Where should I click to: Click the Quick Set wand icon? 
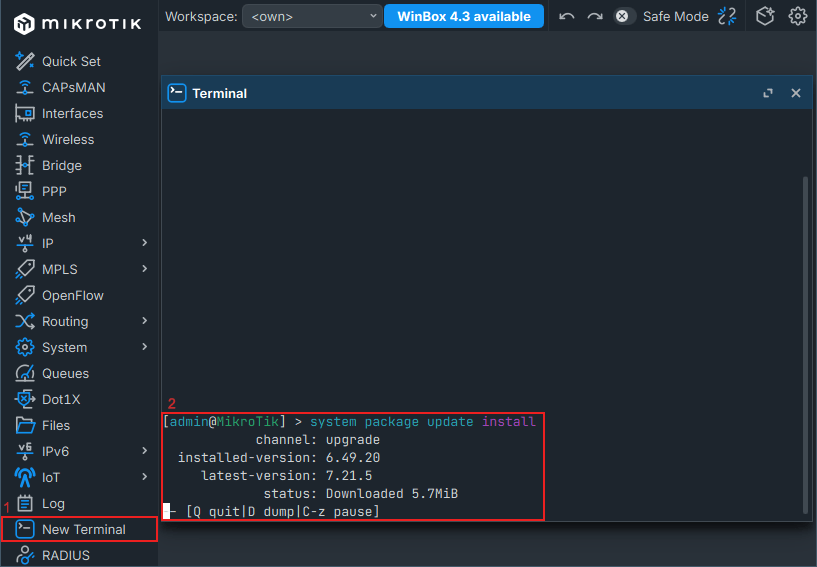(x=24, y=61)
